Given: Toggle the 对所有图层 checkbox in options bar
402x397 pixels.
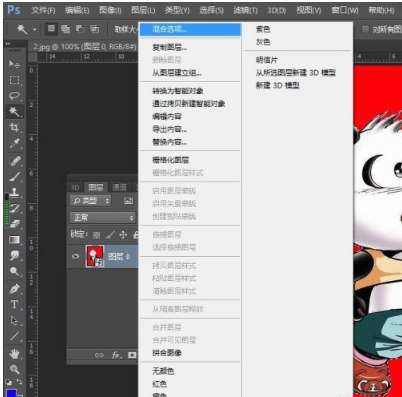Looking at the screenshot, I should click(365, 29).
